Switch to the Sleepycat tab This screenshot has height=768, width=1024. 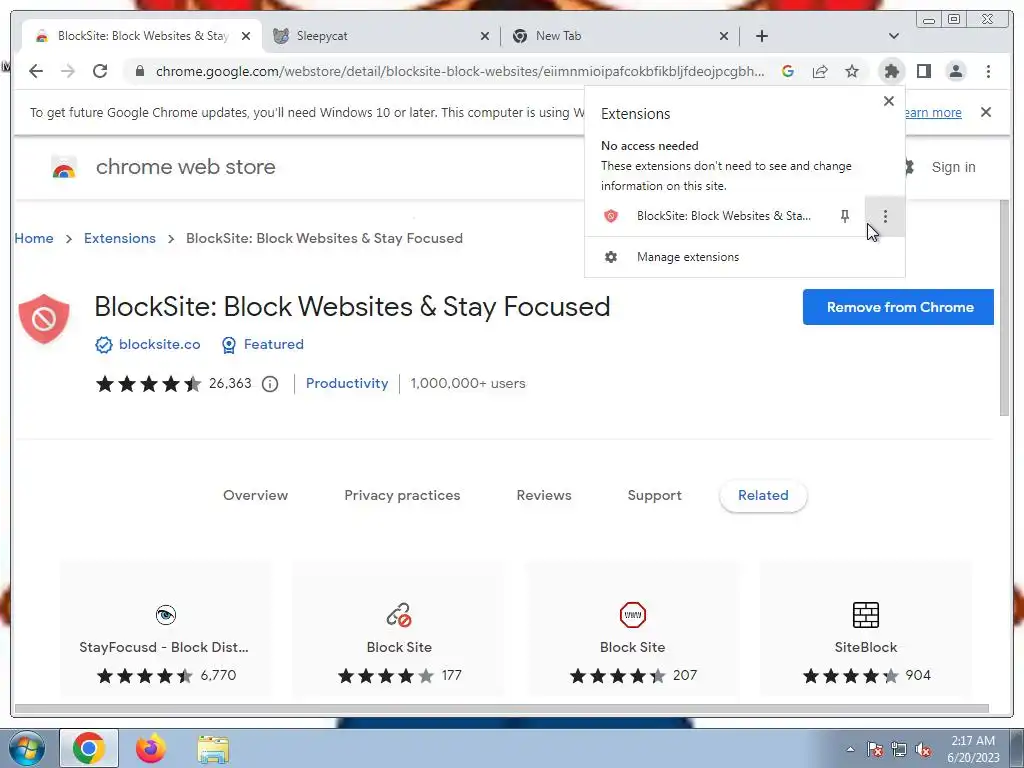[x=381, y=36]
